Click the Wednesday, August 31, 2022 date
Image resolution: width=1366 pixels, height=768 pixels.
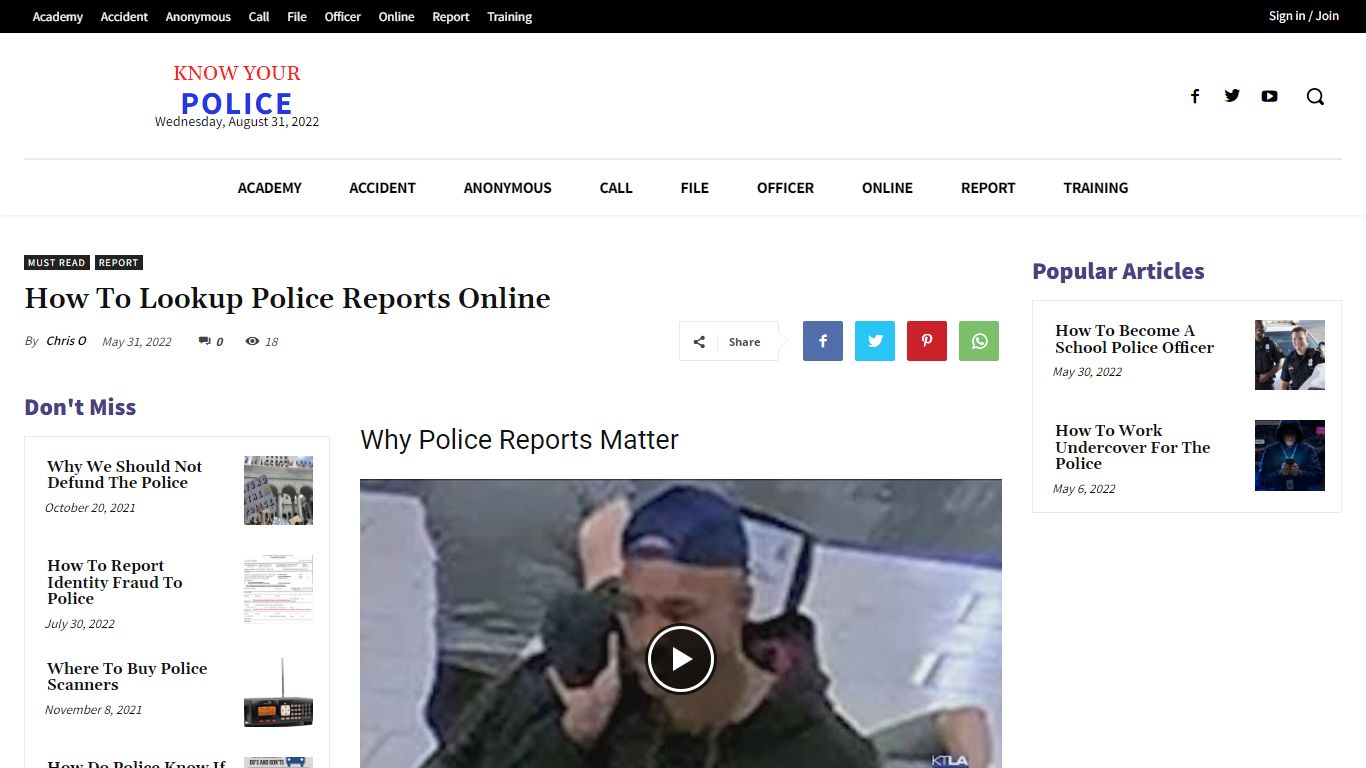237,122
